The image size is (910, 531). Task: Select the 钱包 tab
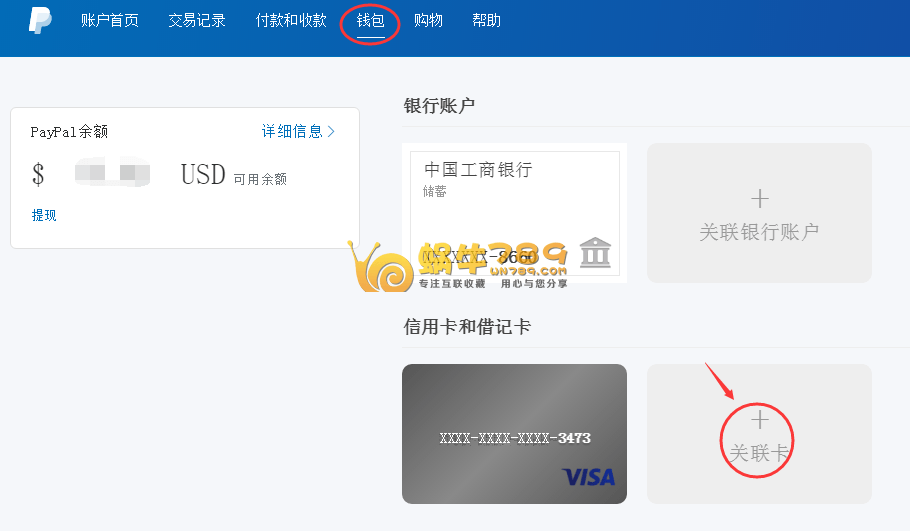(370, 20)
